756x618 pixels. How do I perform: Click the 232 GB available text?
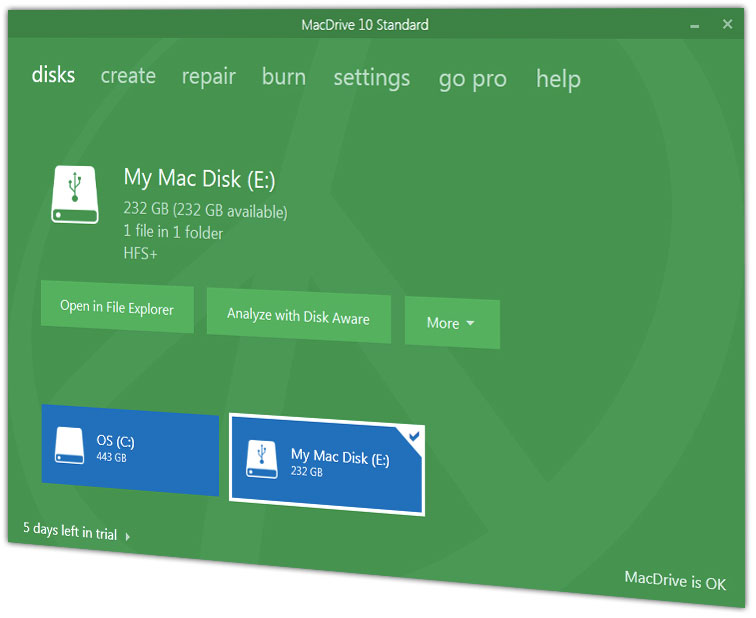205,211
